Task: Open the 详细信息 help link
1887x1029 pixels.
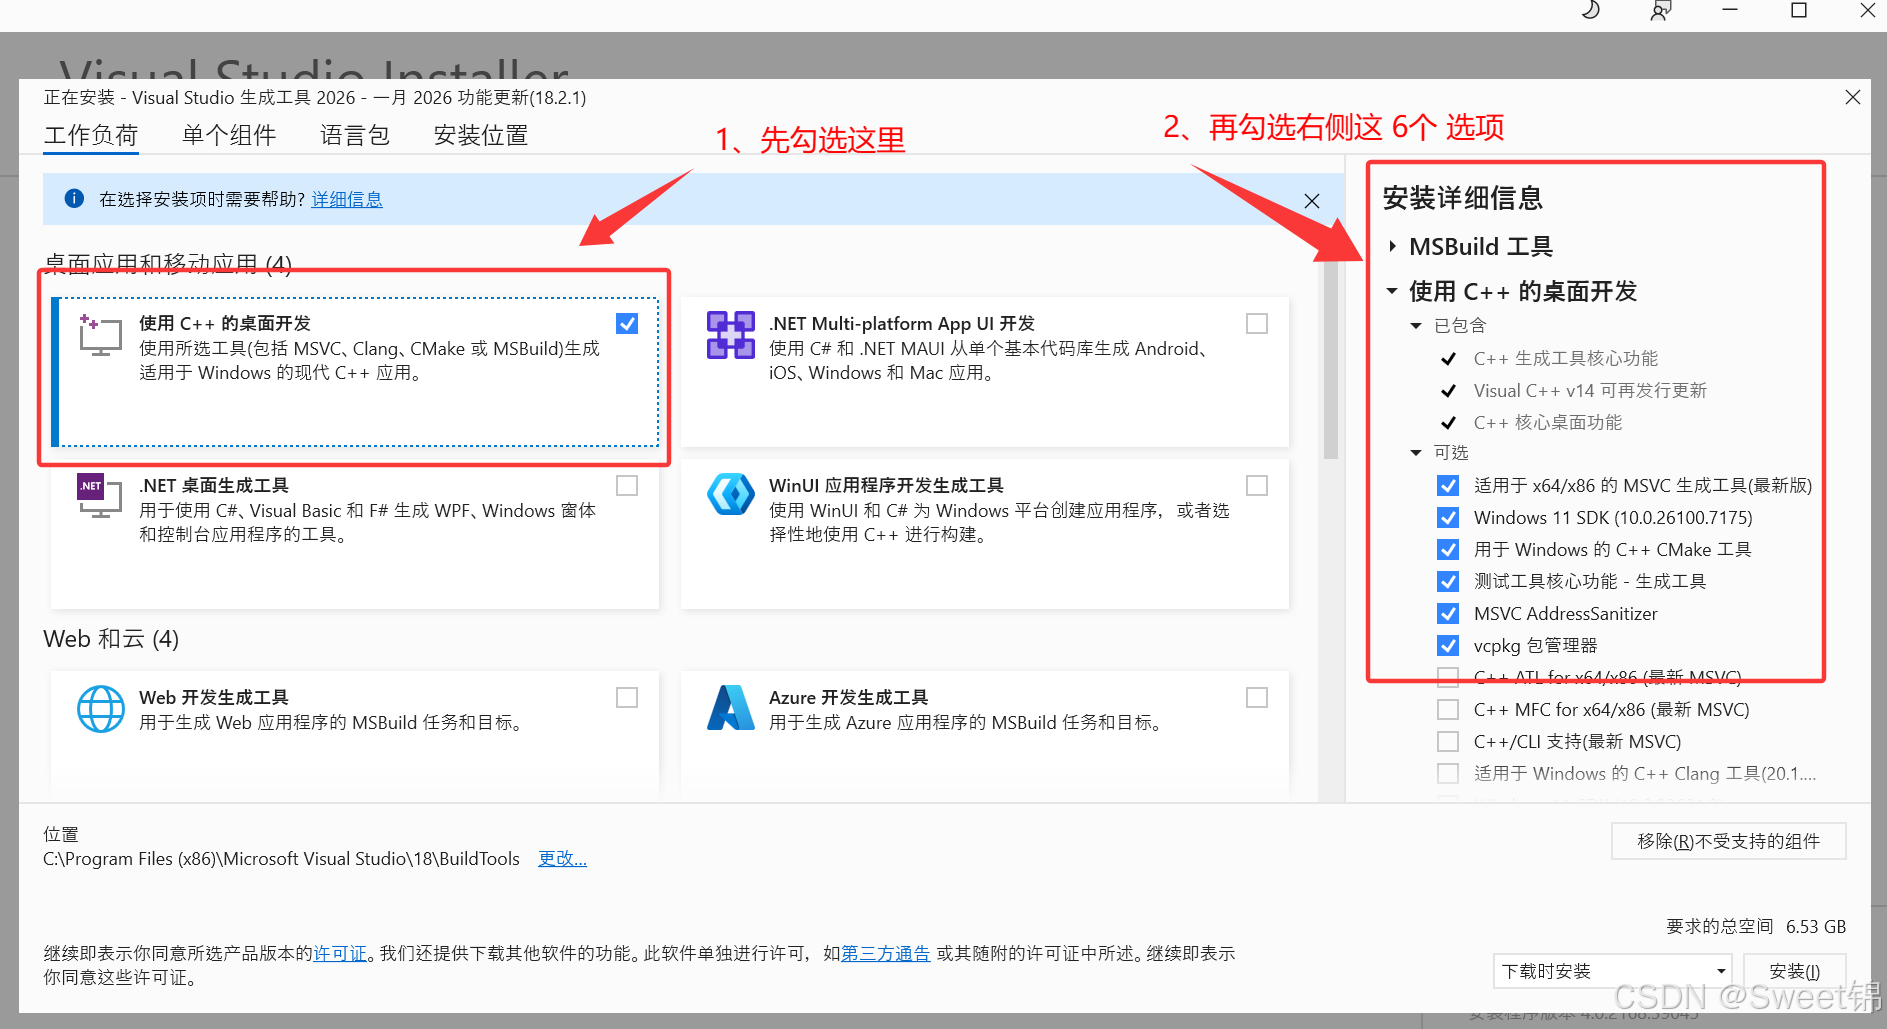Action: pos(347,199)
